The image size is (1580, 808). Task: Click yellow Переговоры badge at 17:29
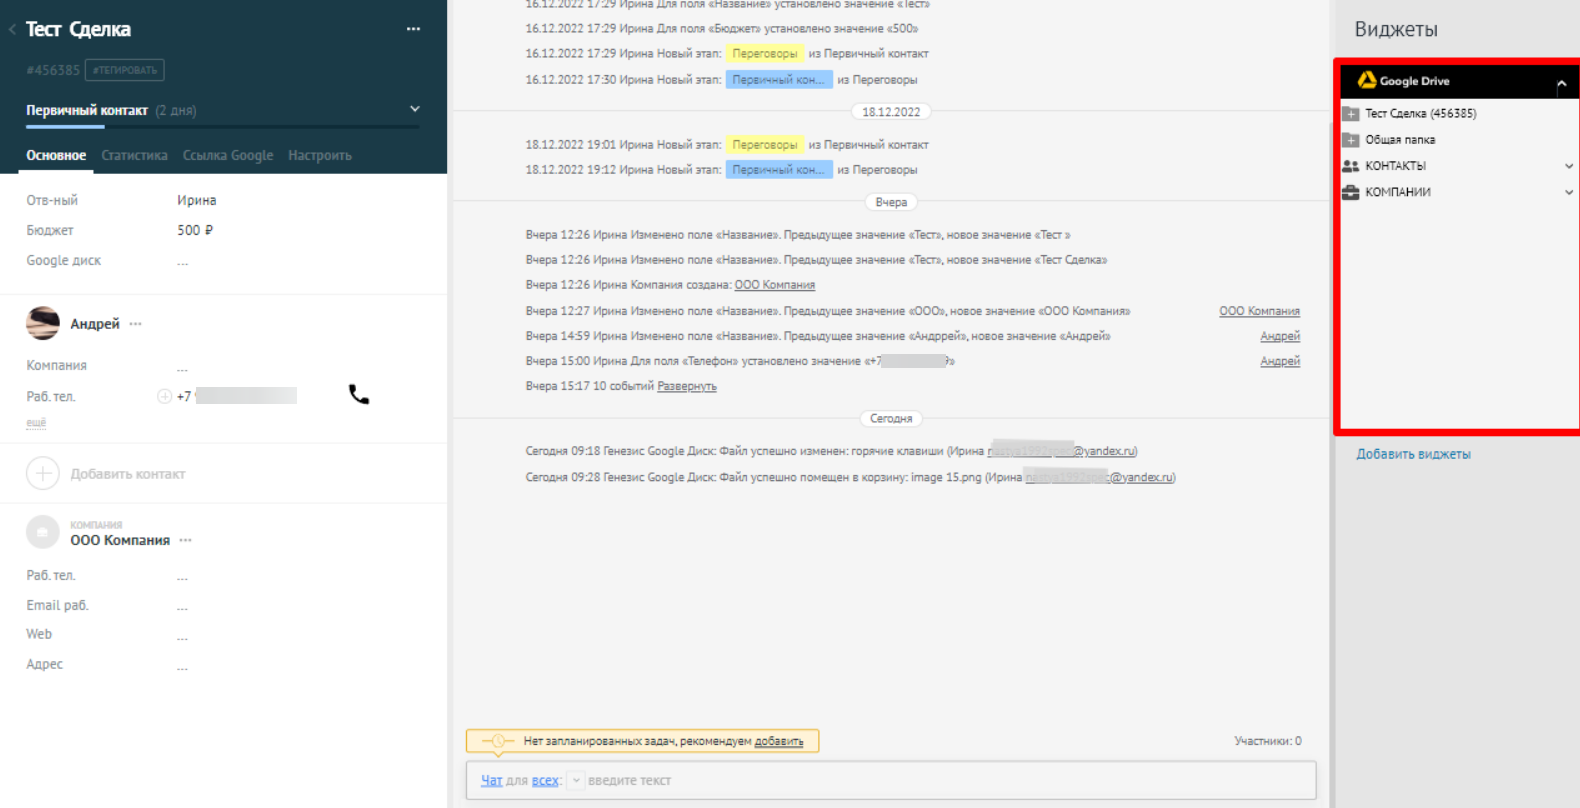click(765, 54)
